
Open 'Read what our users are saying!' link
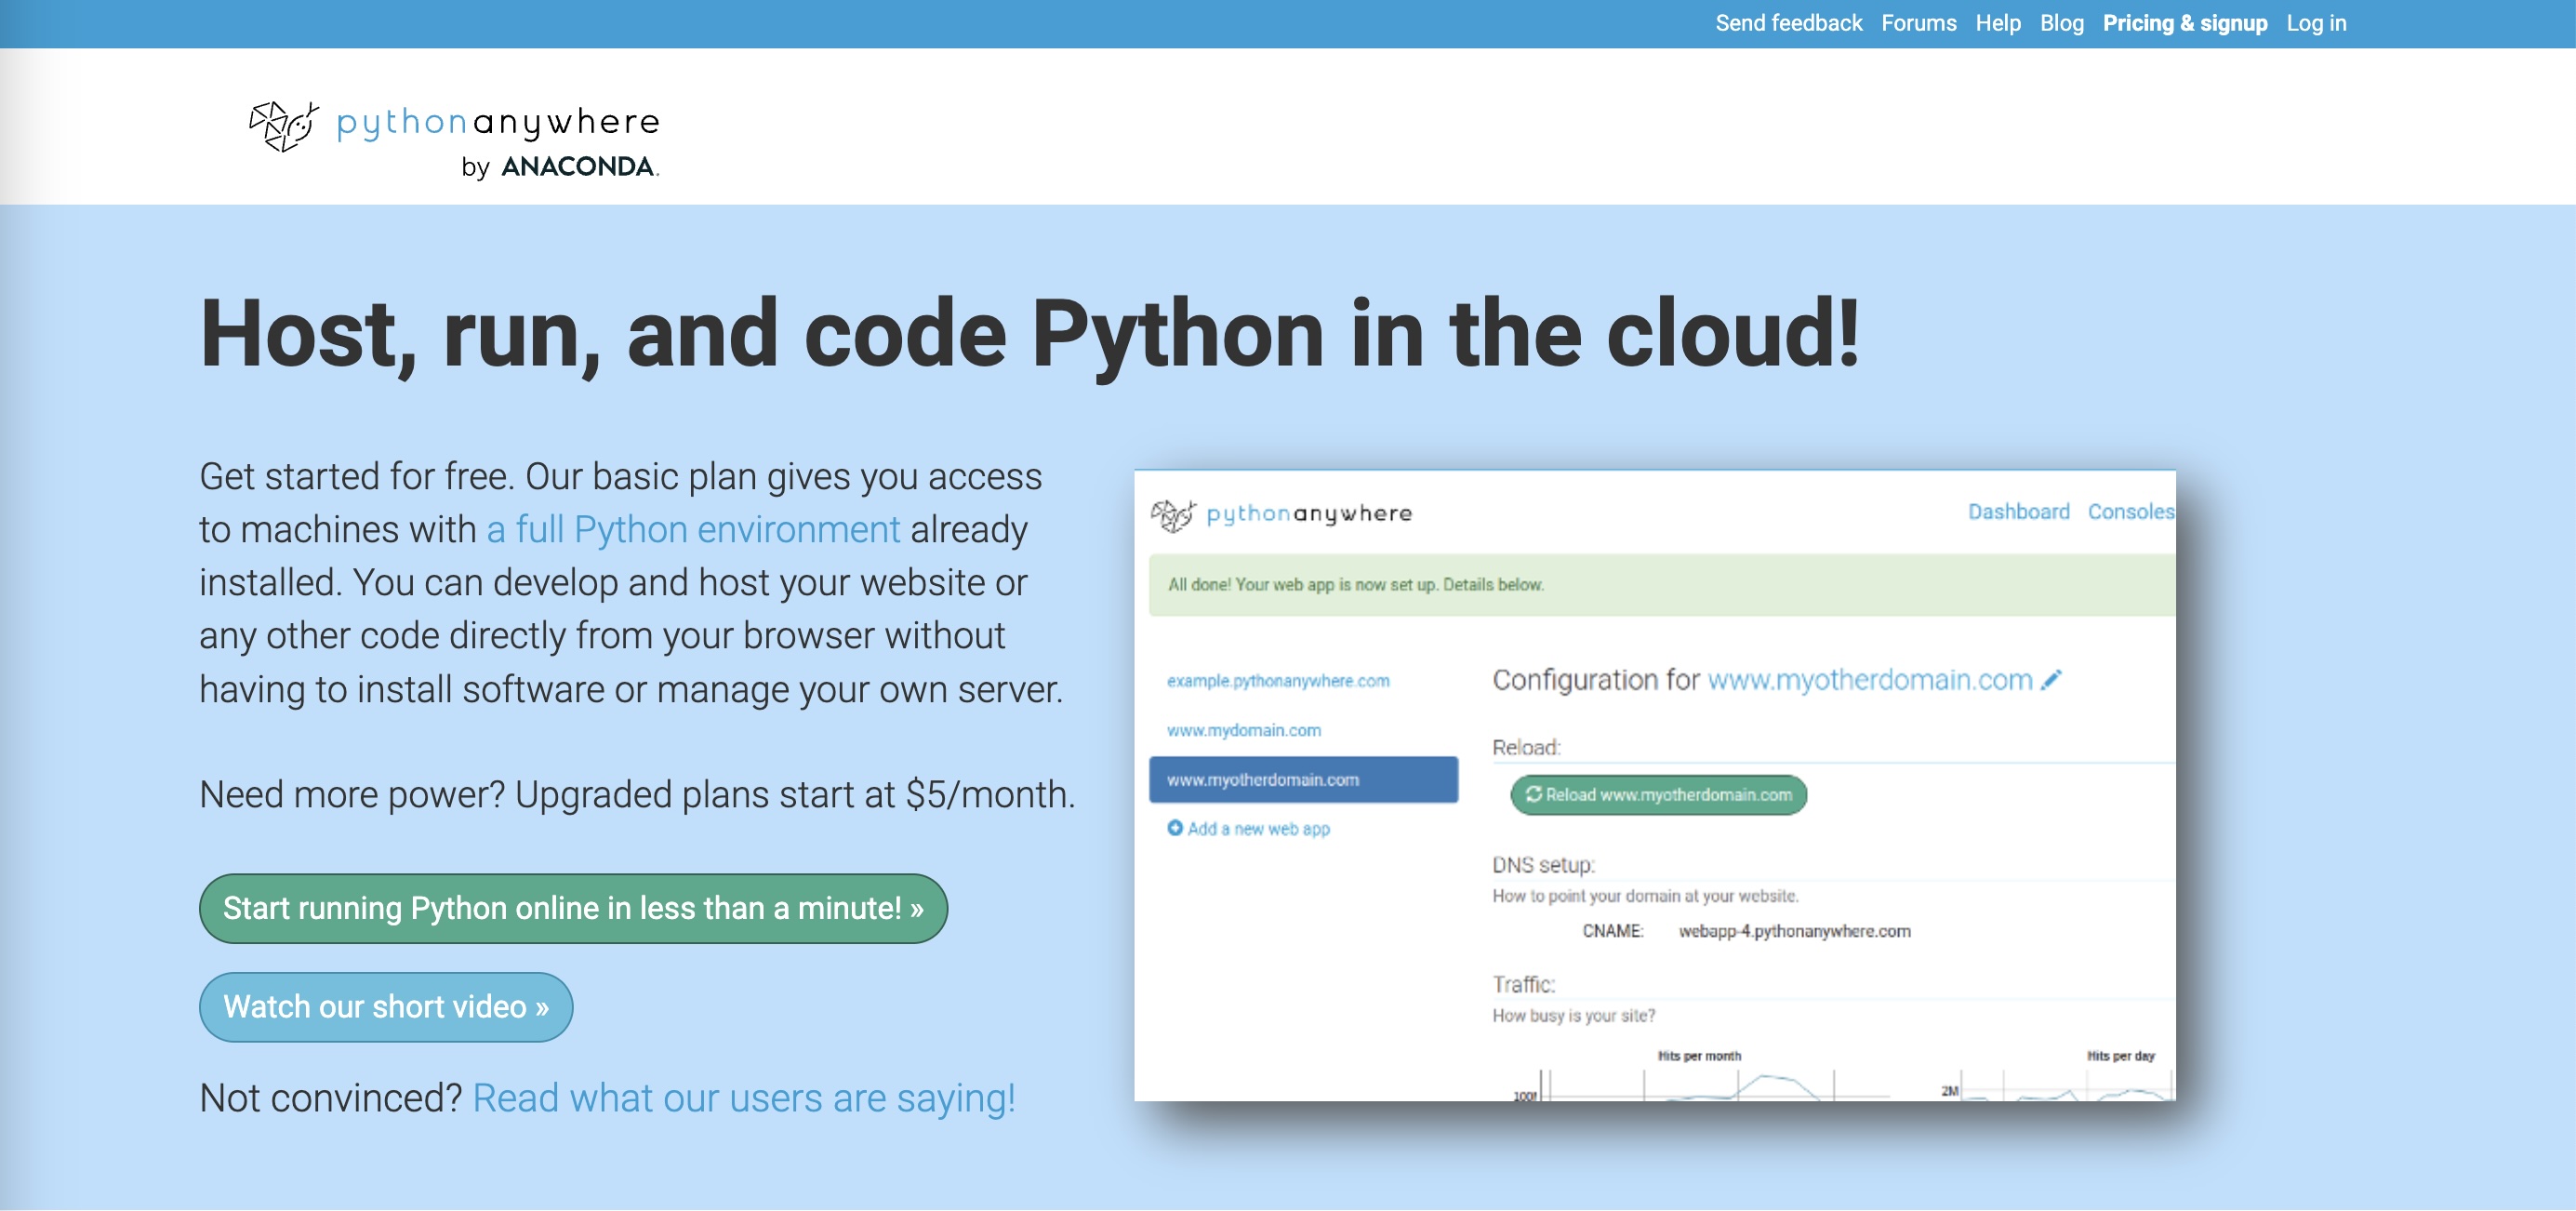coord(744,1098)
